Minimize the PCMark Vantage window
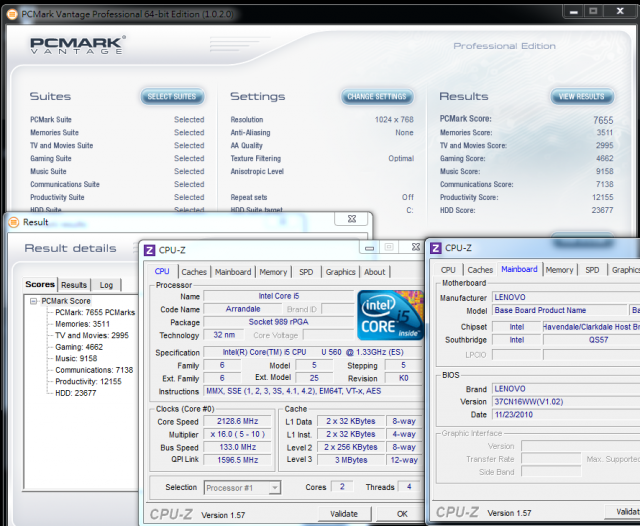This screenshot has width=640, height=526. coord(573,11)
